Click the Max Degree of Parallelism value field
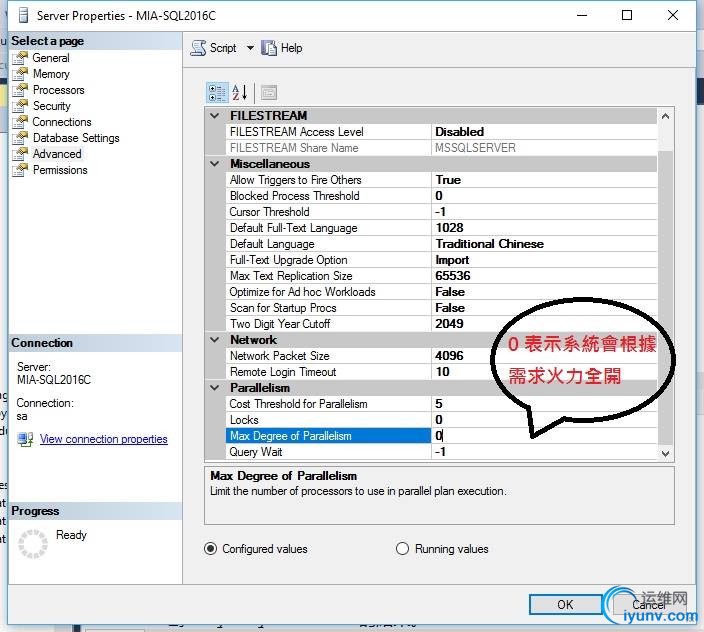 tap(544, 436)
